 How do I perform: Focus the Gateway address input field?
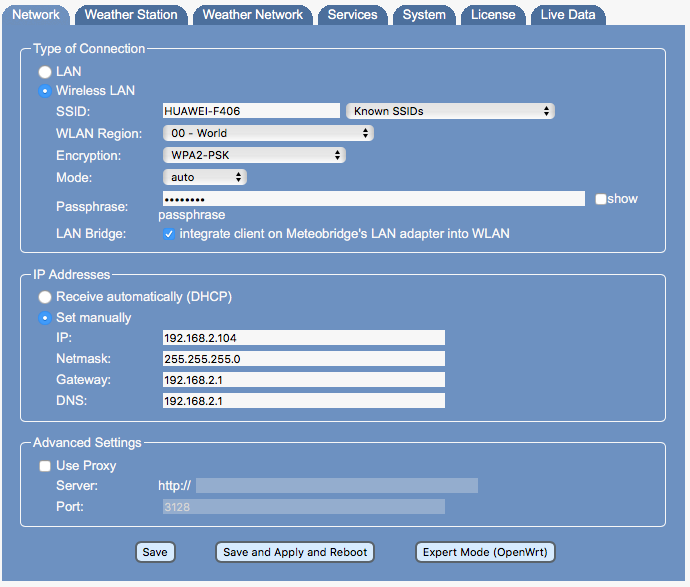303,380
